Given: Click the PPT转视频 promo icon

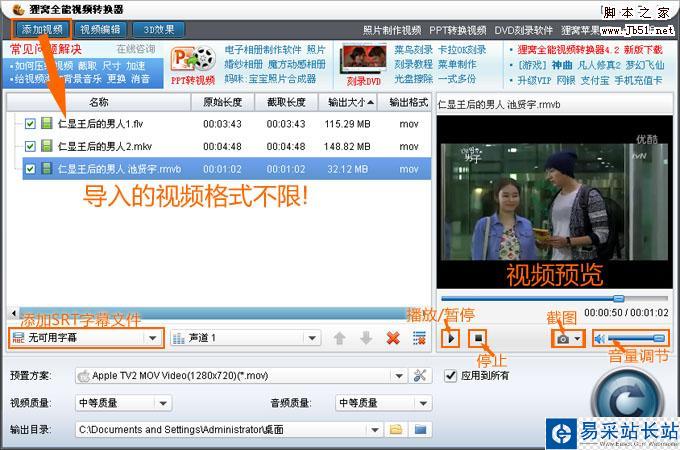Looking at the screenshot, I should tap(193, 65).
